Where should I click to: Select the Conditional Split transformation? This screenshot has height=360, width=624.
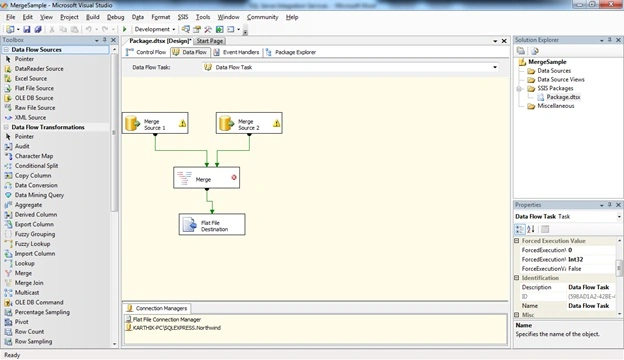click(36, 166)
